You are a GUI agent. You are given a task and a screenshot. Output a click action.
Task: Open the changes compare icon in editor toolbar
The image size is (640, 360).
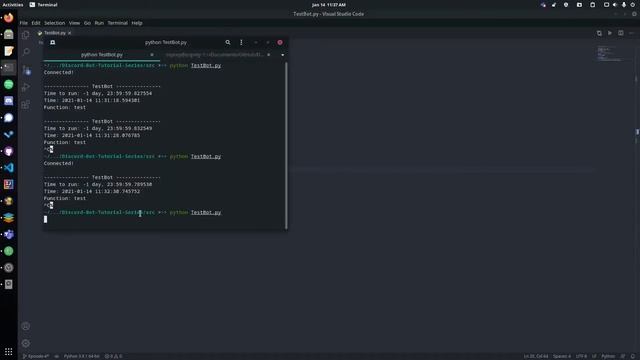[x=599, y=33]
